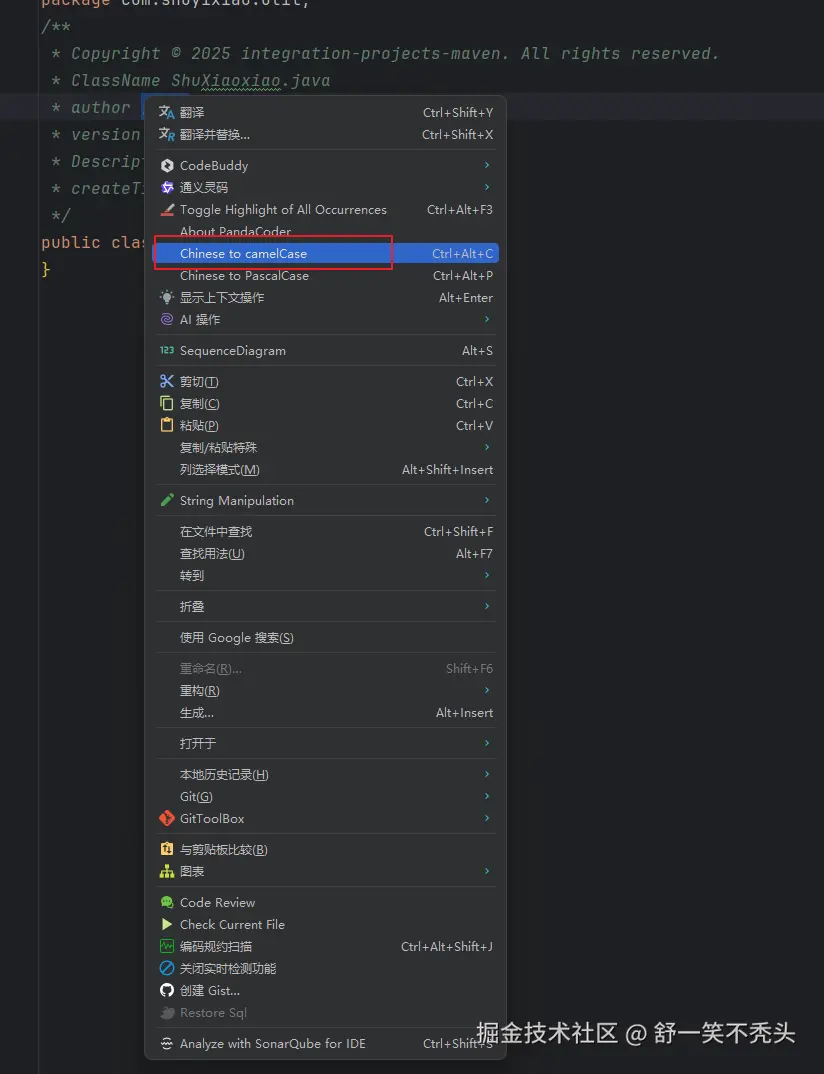Click the clipboard icon for 粘贴
The height and width of the screenshot is (1074, 824).
[167, 426]
